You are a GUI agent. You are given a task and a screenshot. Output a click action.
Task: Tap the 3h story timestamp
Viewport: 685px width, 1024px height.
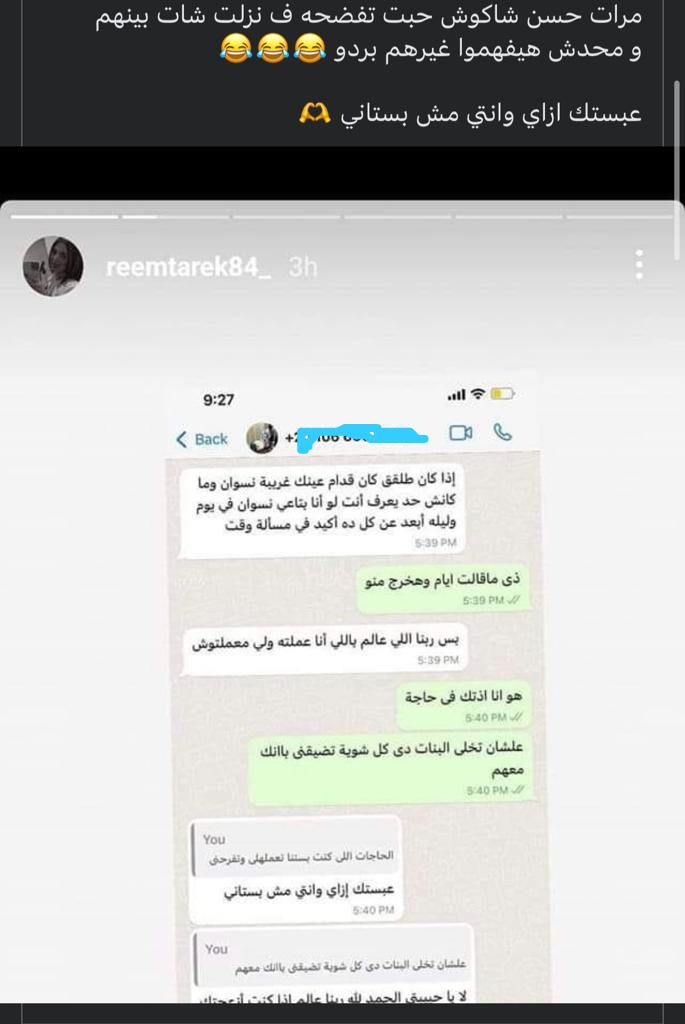click(303, 266)
